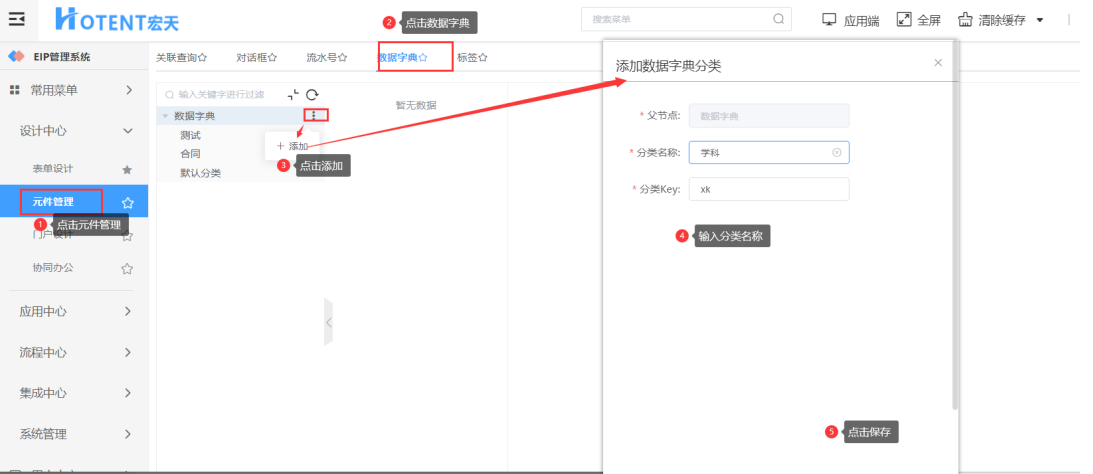Toggle favorite star for 协同办公
This screenshot has height=474, width=1093.
click(127, 268)
